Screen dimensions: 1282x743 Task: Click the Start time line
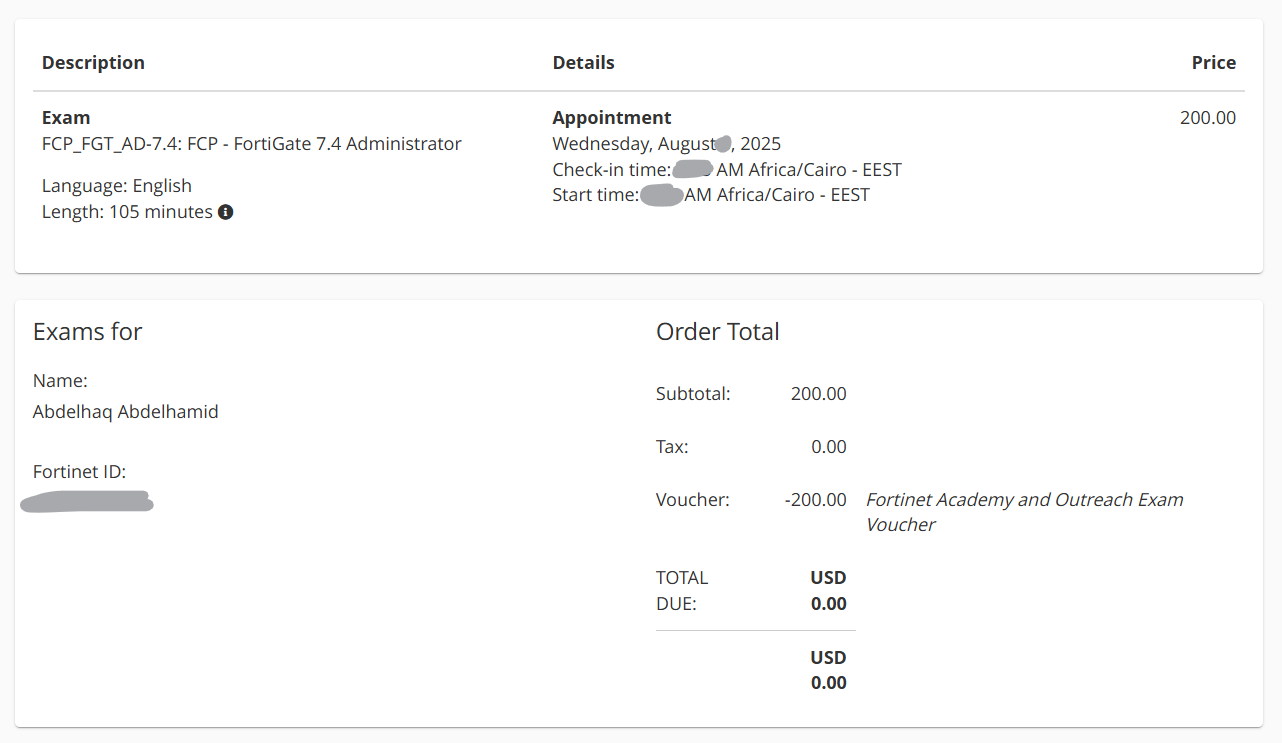tap(711, 195)
